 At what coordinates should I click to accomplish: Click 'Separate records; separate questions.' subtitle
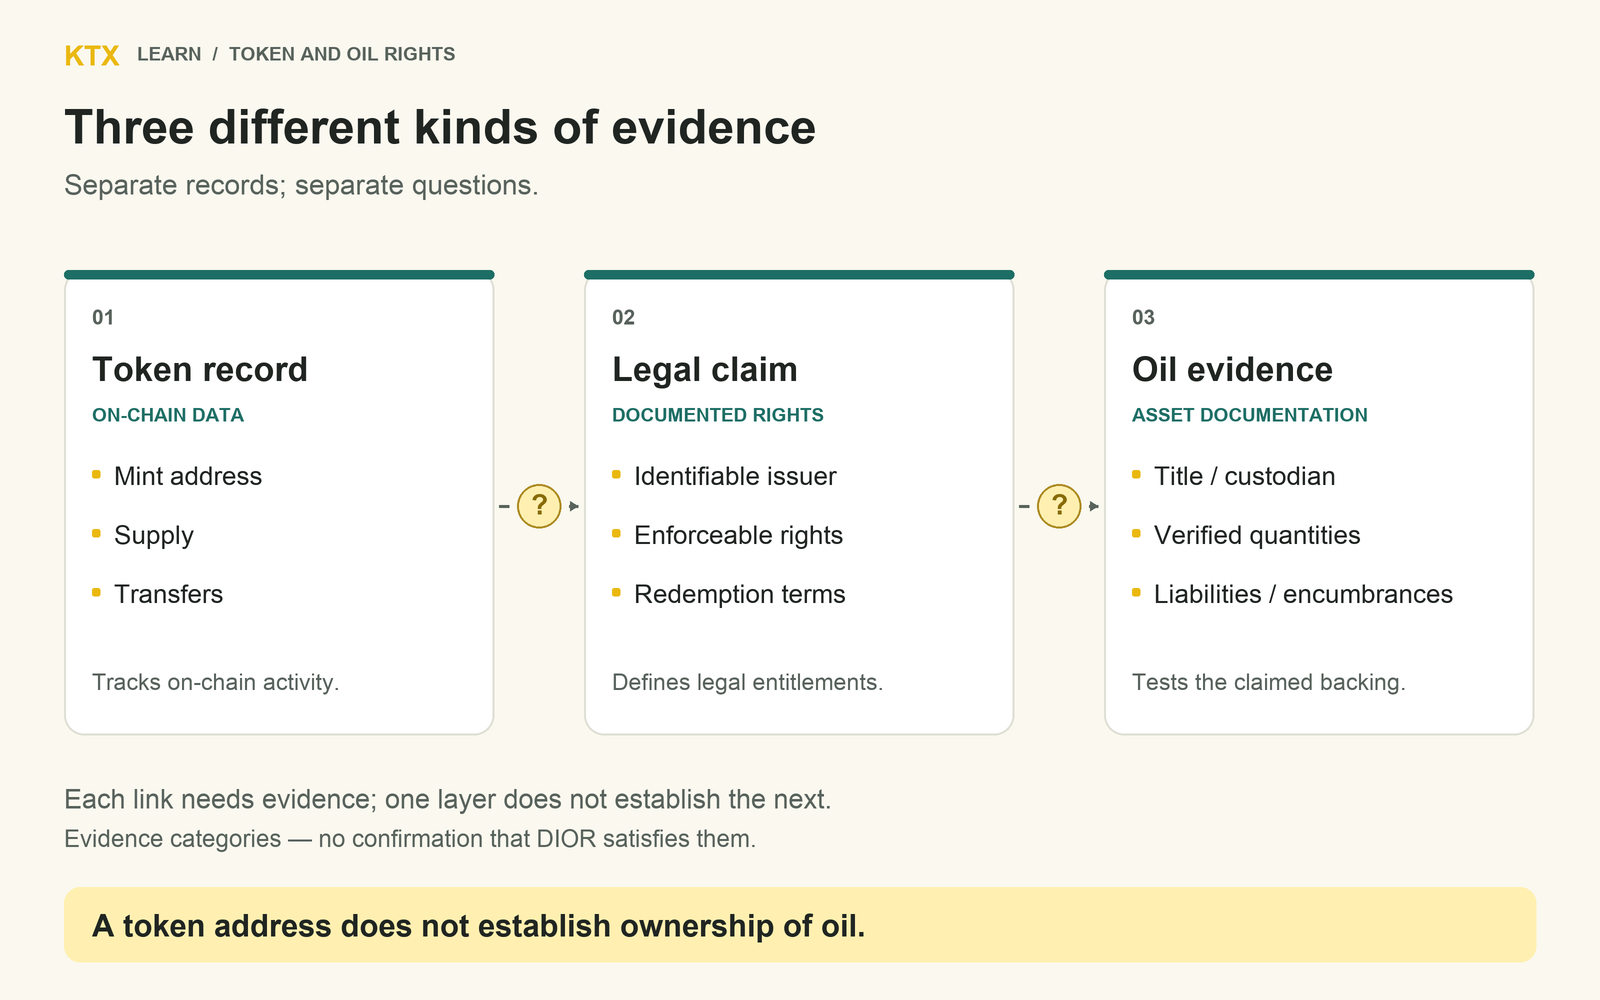coord(301,185)
